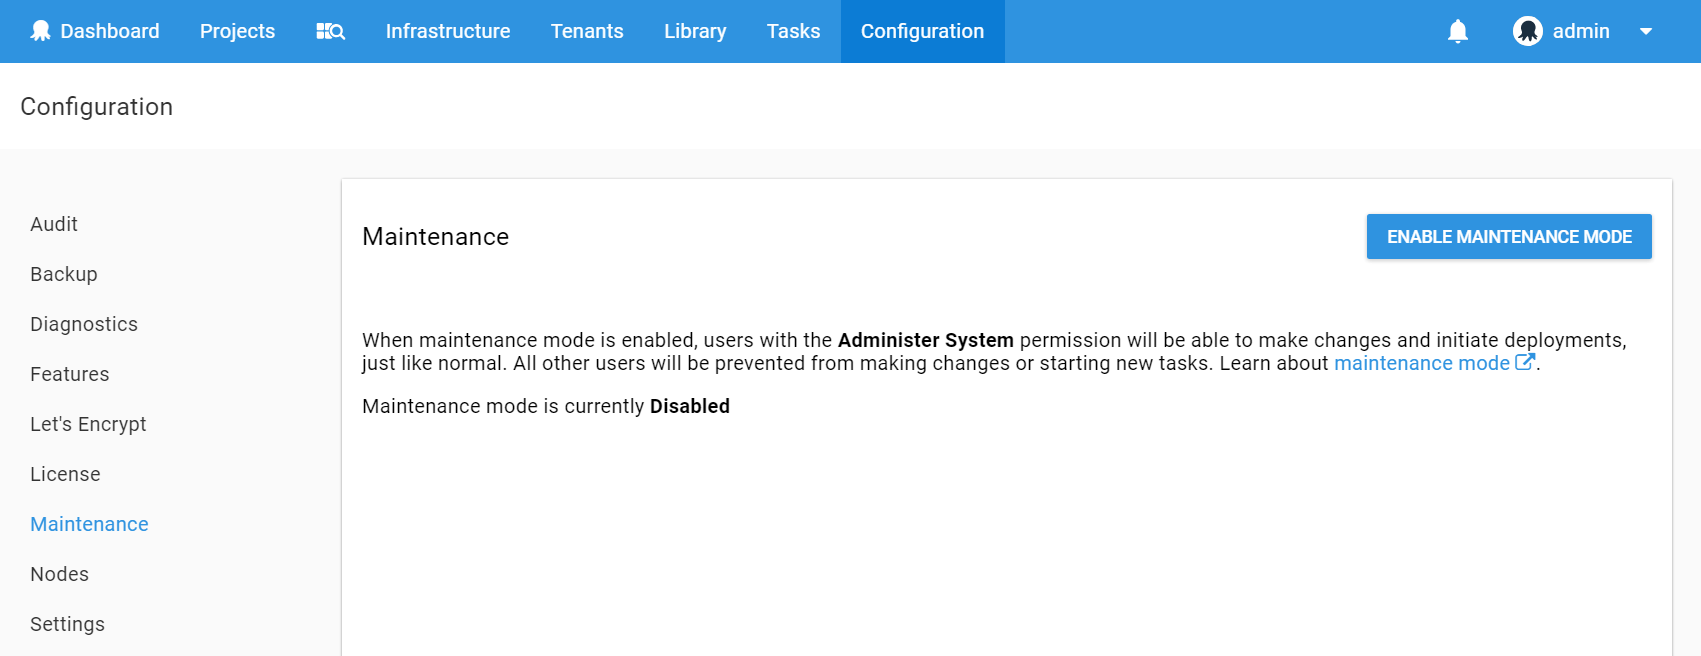Follow the maintenance mode documentation link

(x=1421, y=363)
